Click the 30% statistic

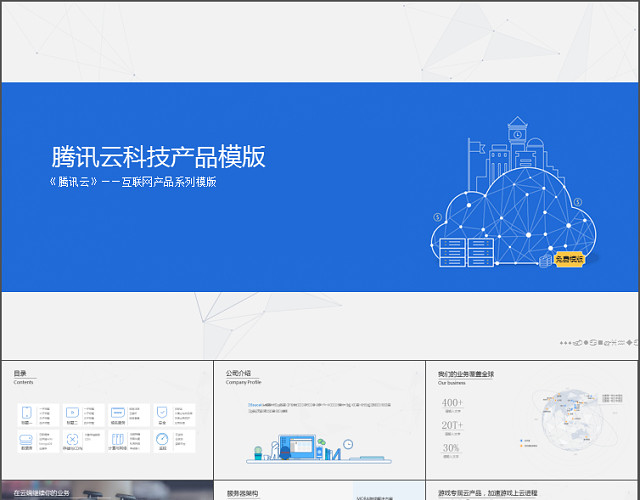tap(451, 448)
